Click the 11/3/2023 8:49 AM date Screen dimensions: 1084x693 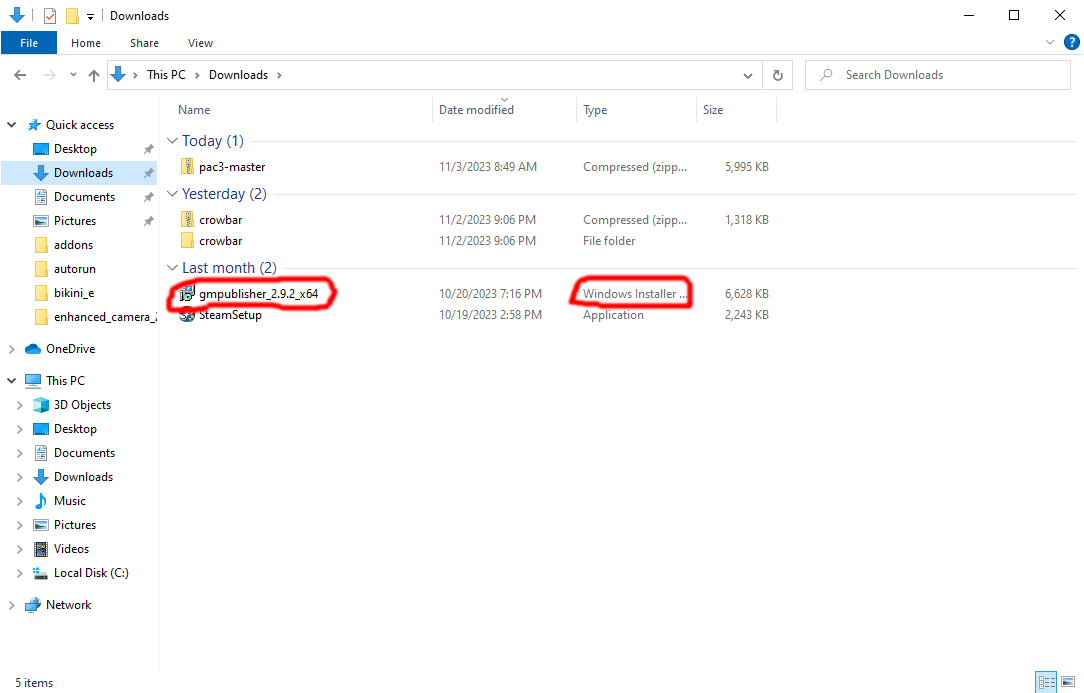pyautogui.click(x=488, y=167)
